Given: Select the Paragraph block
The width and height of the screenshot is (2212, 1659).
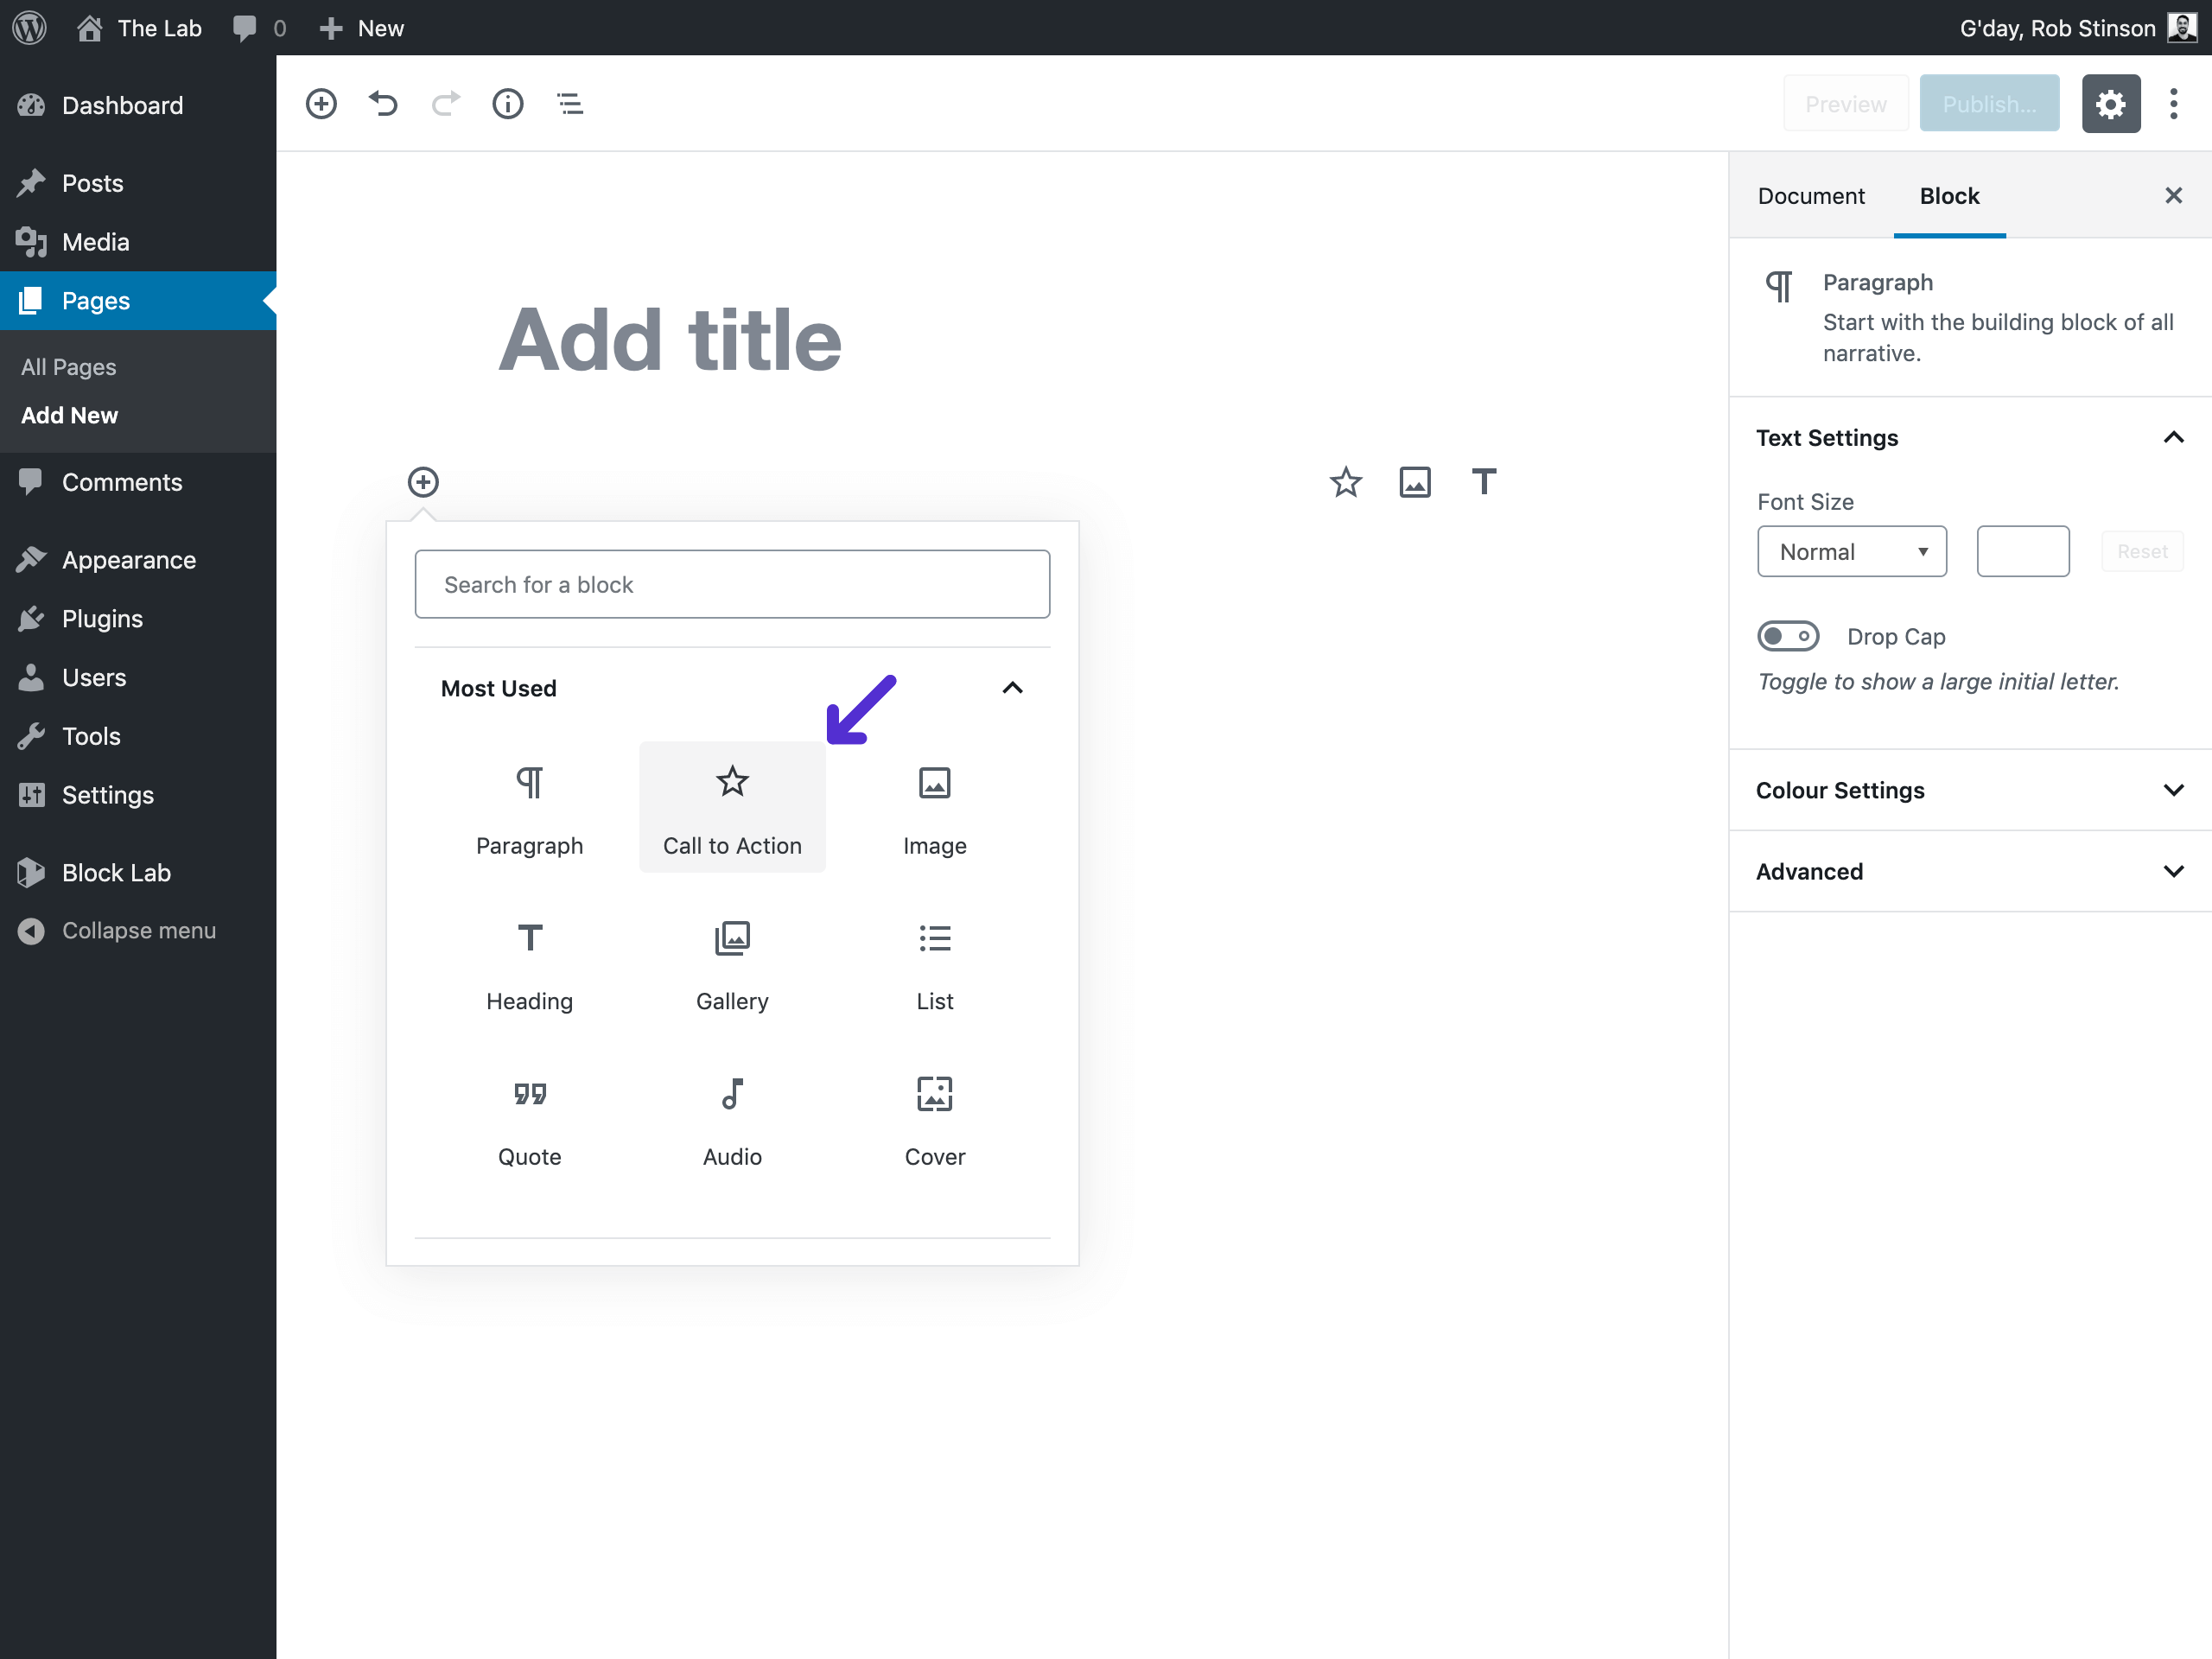Looking at the screenshot, I should click(528, 807).
